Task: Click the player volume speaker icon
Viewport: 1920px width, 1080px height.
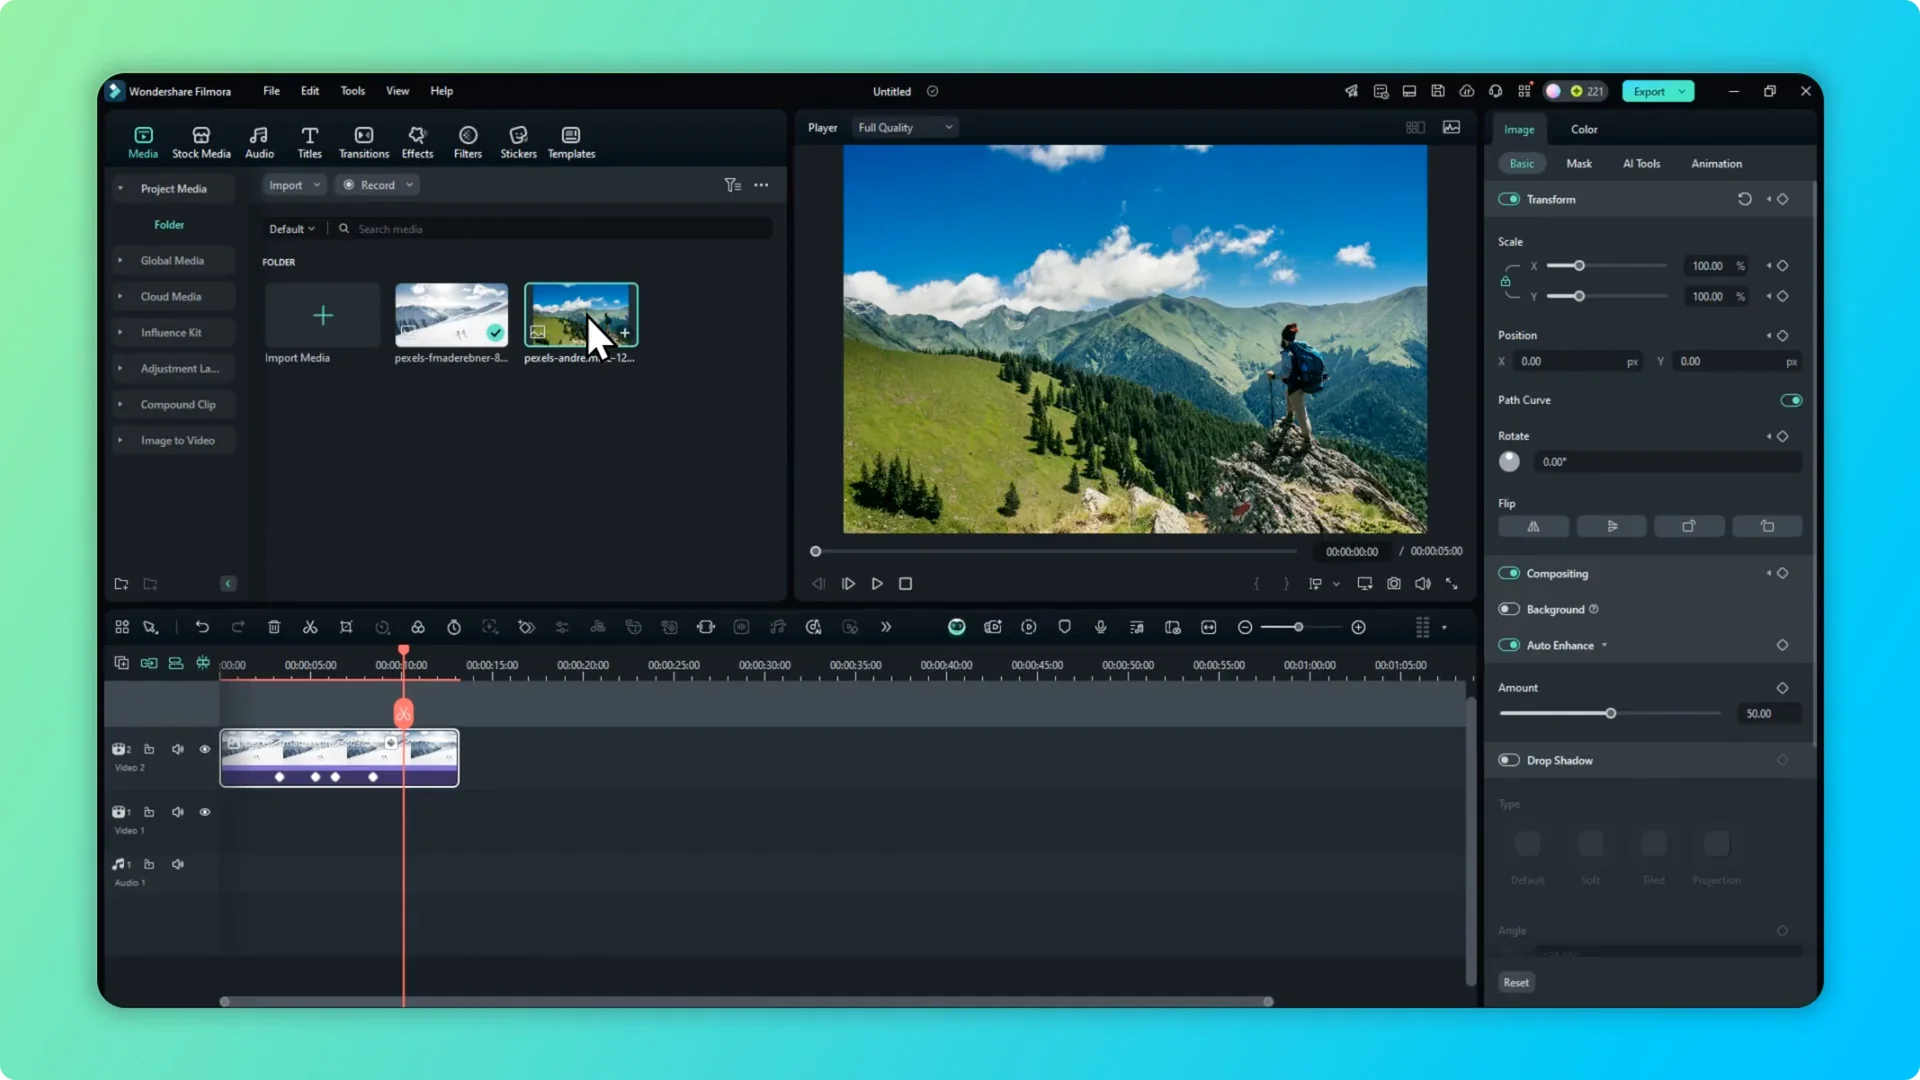Action: [x=1423, y=583]
